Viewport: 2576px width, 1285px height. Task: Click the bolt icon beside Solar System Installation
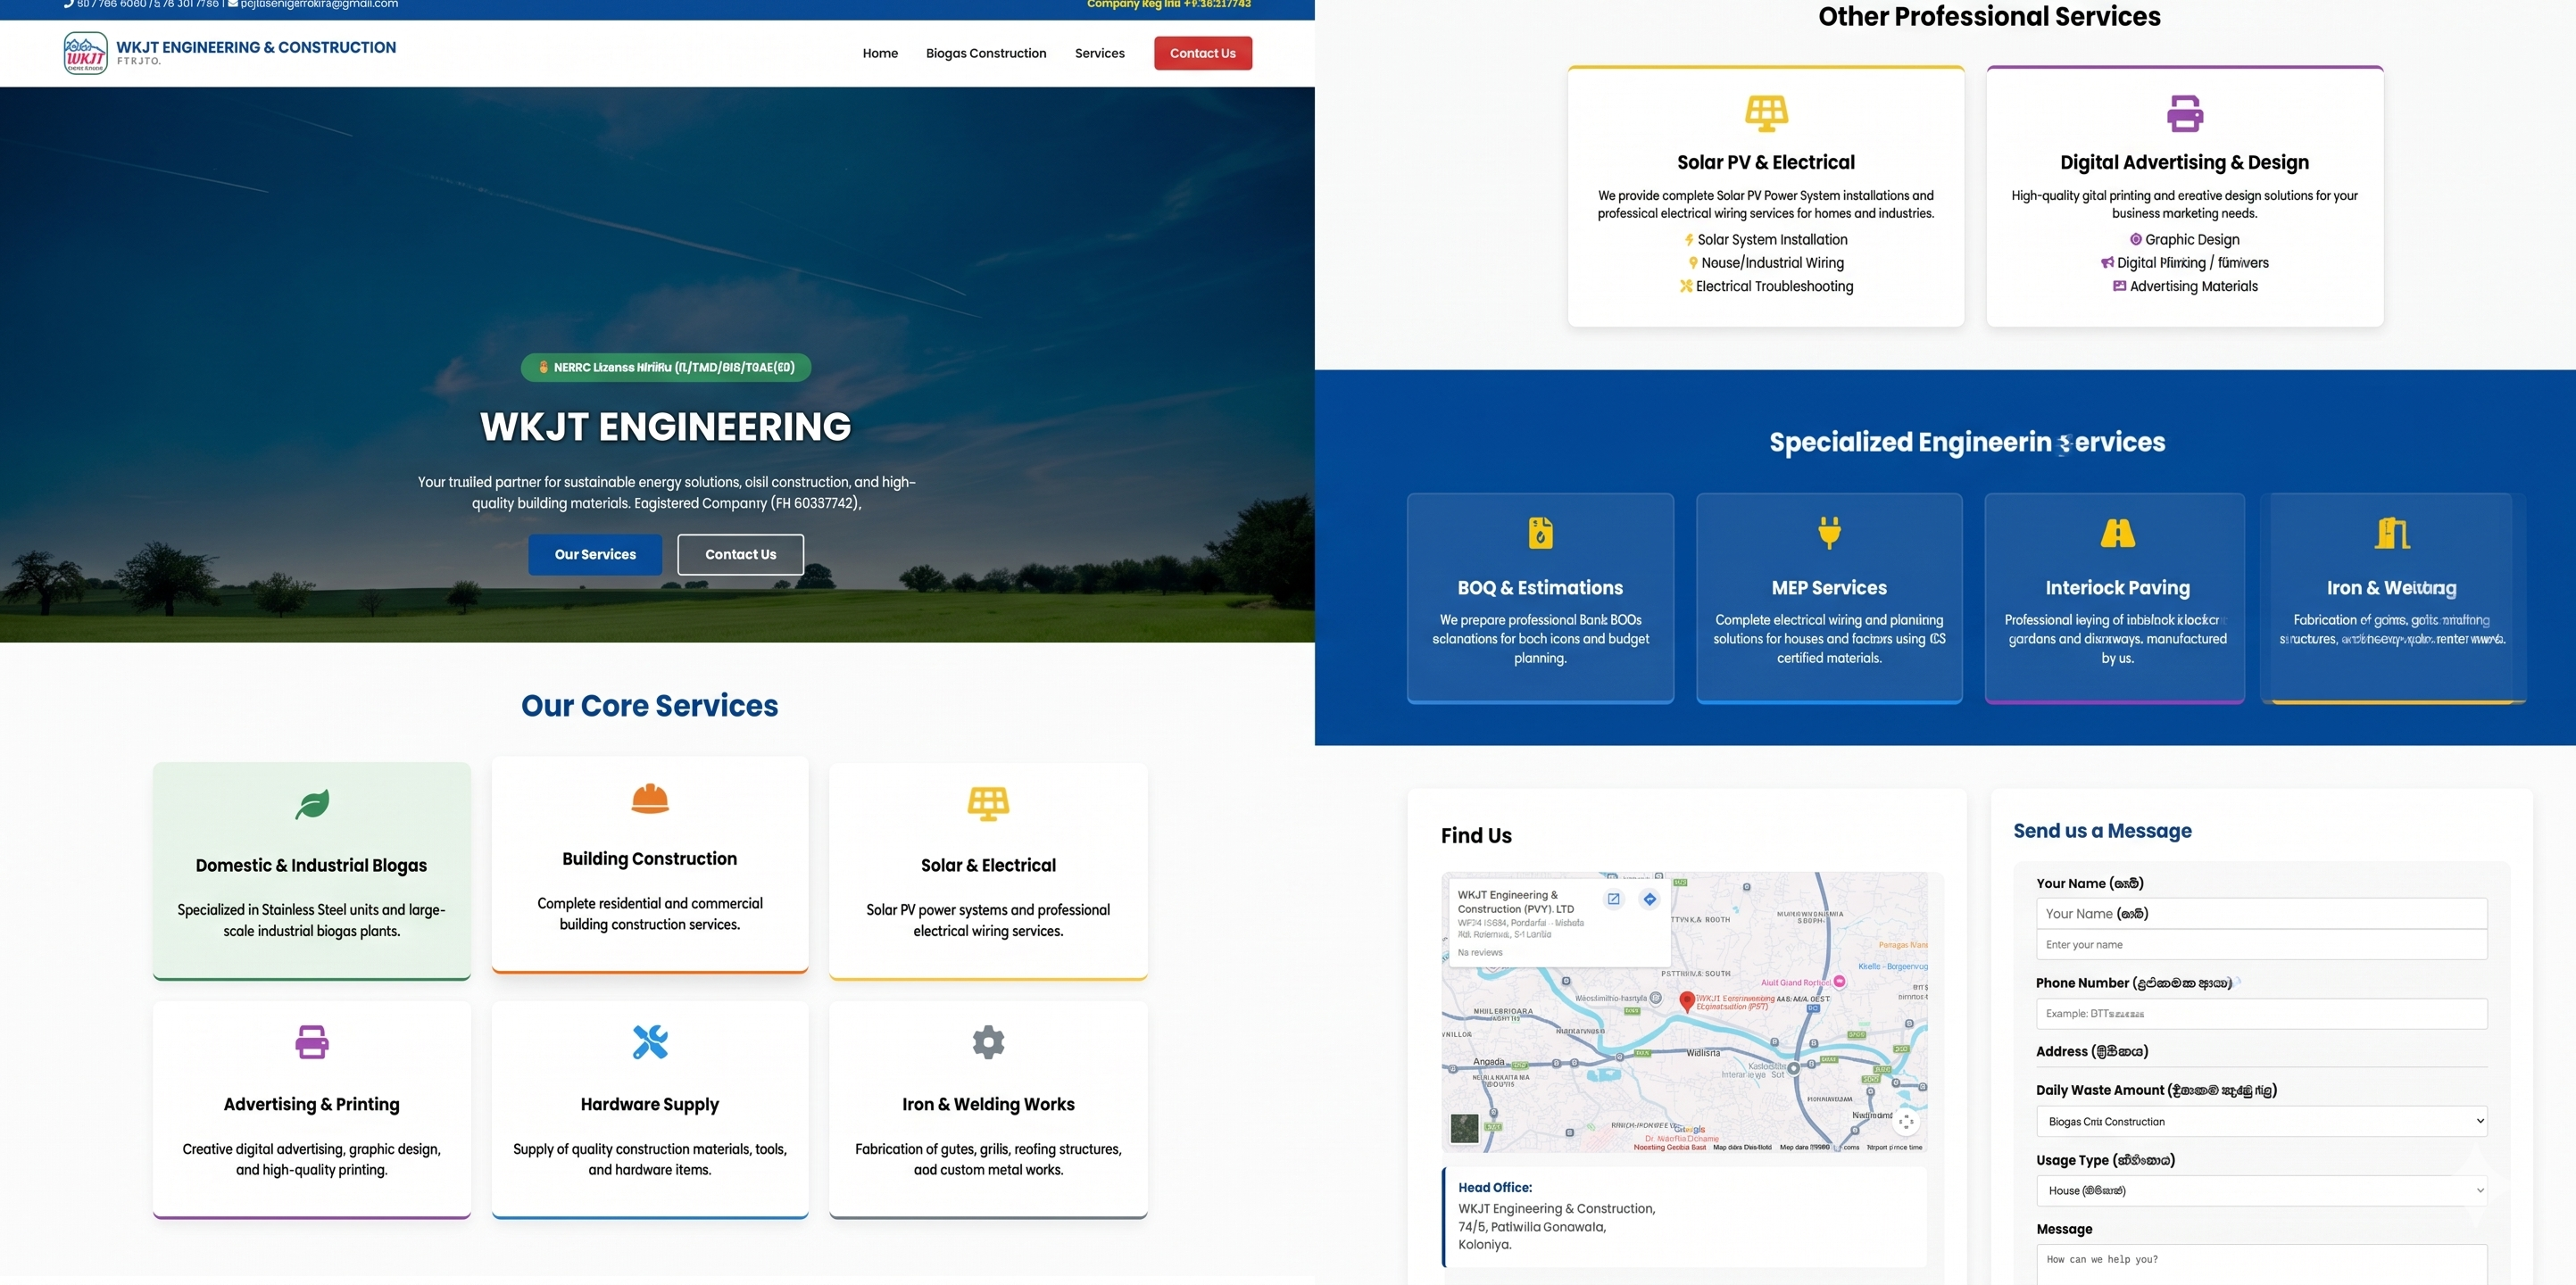click(1689, 240)
